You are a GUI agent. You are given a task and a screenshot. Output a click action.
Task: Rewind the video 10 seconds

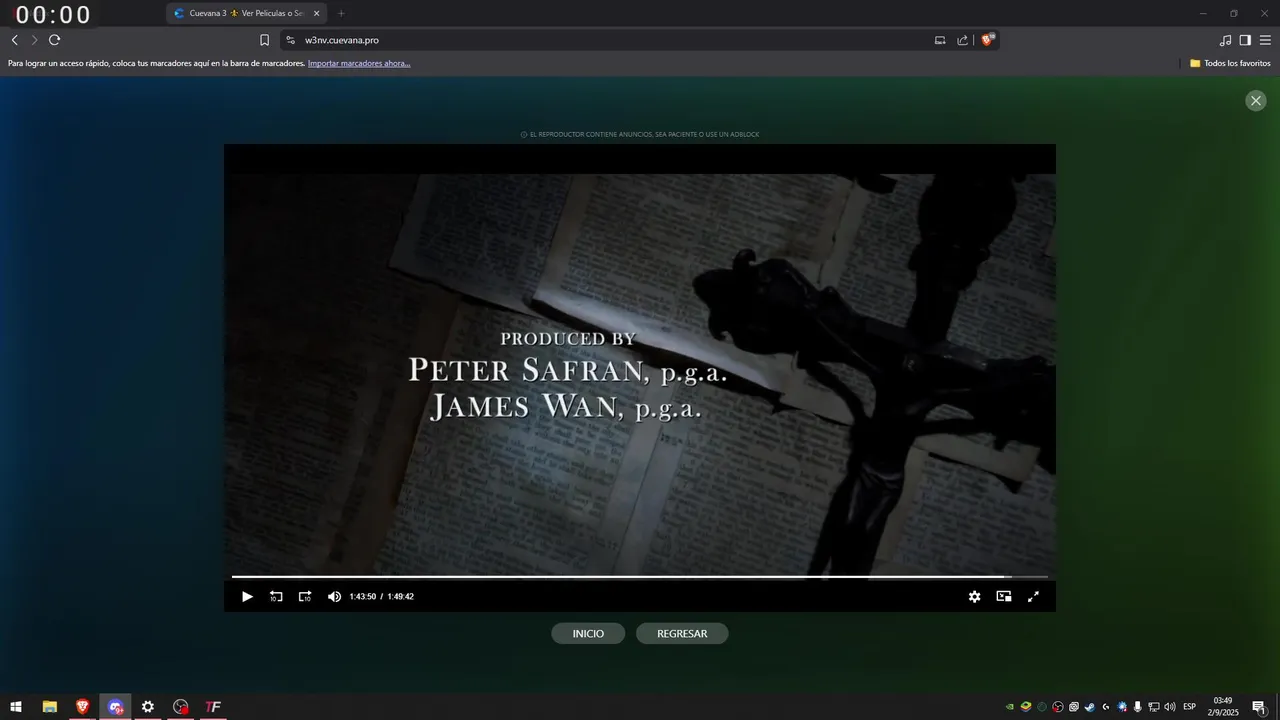click(x=276, y=596)
